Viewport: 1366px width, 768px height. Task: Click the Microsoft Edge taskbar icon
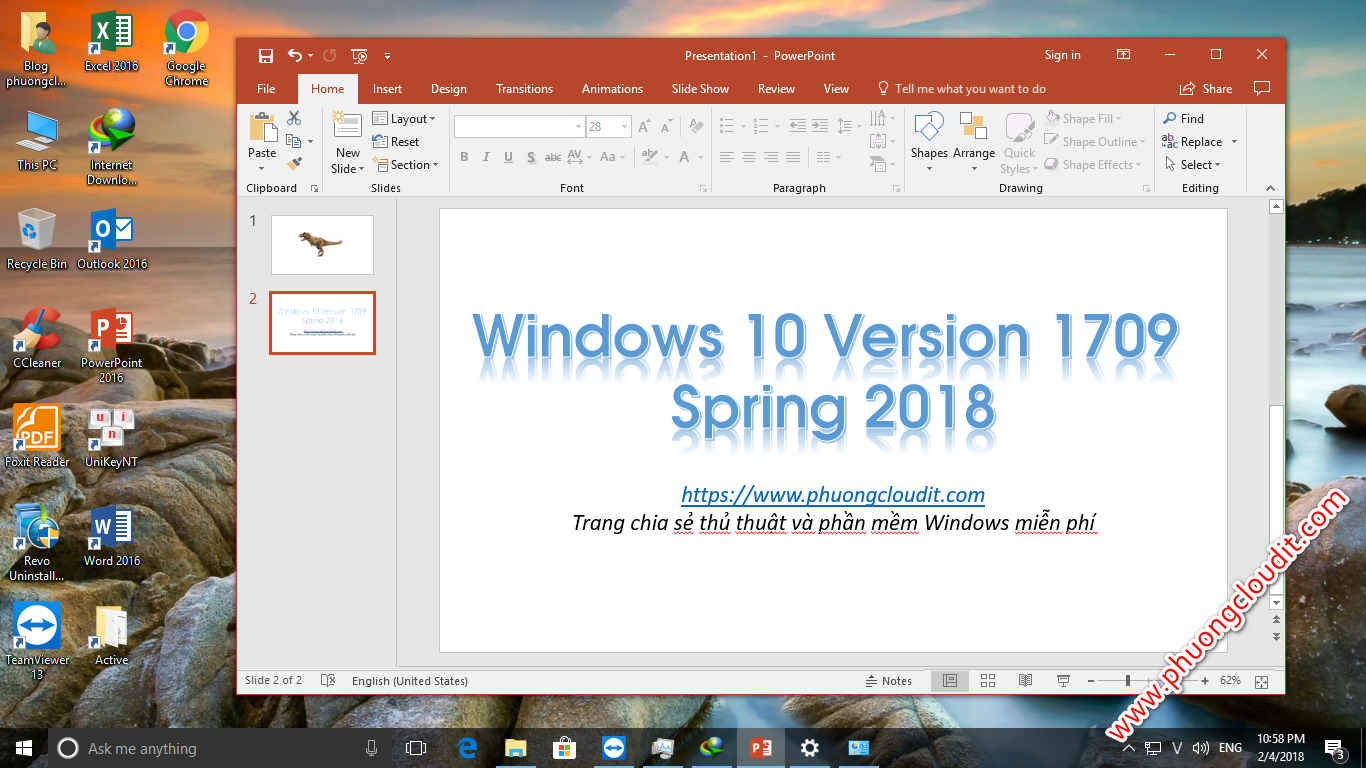click(x=467, y=748)
